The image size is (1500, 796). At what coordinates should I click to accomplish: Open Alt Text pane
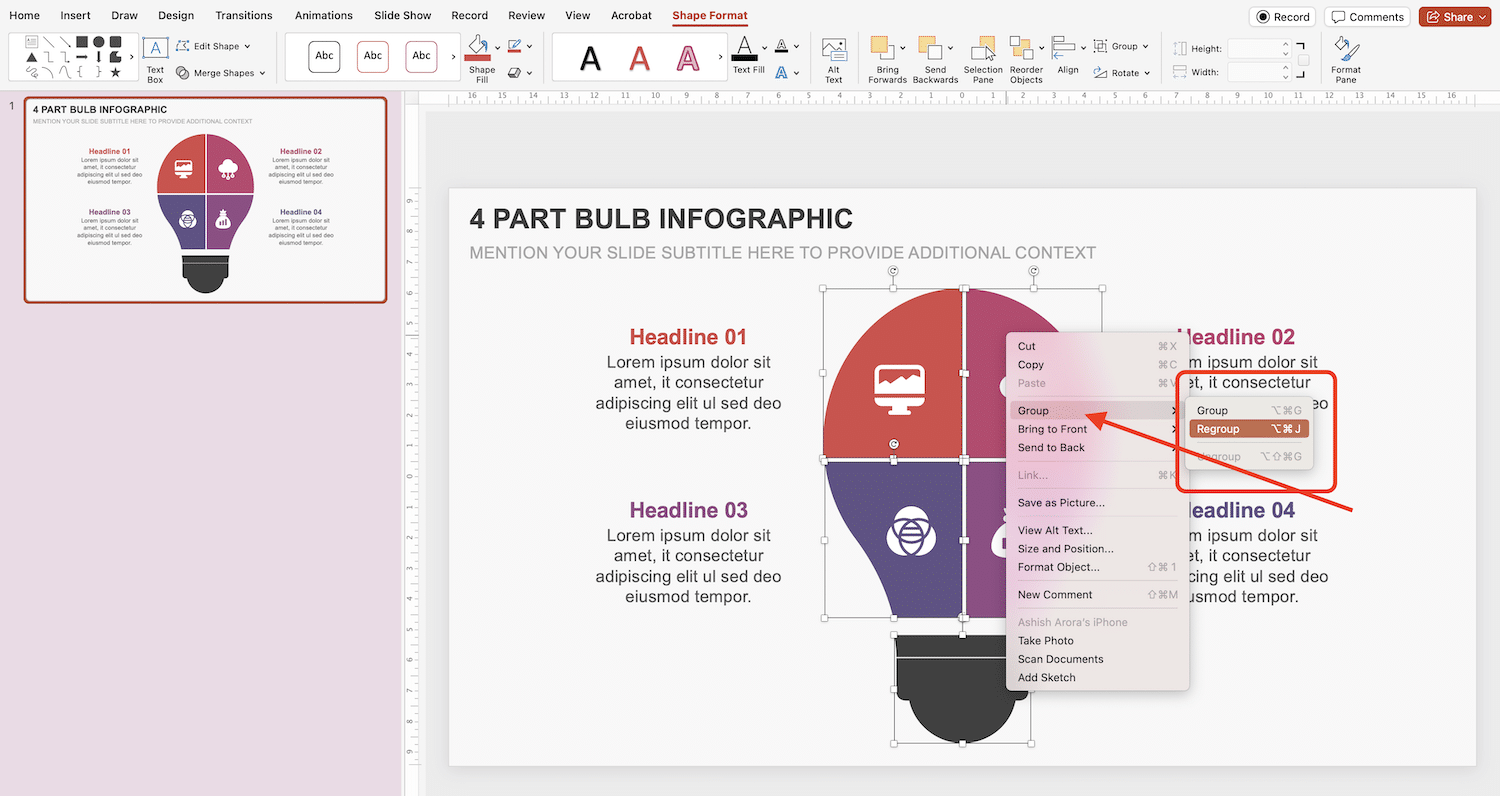point(833,60)
